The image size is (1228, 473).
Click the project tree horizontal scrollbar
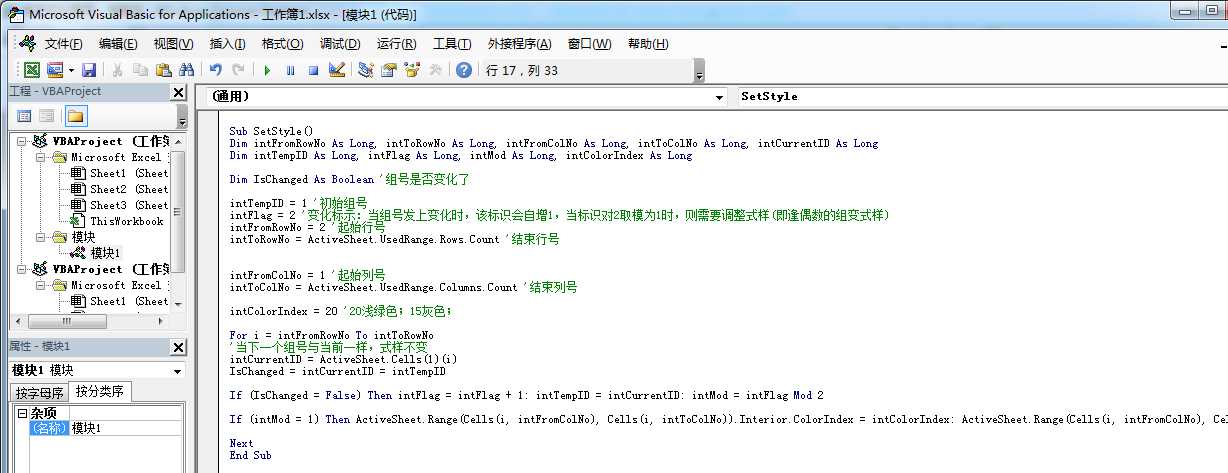tap(90, 321)
